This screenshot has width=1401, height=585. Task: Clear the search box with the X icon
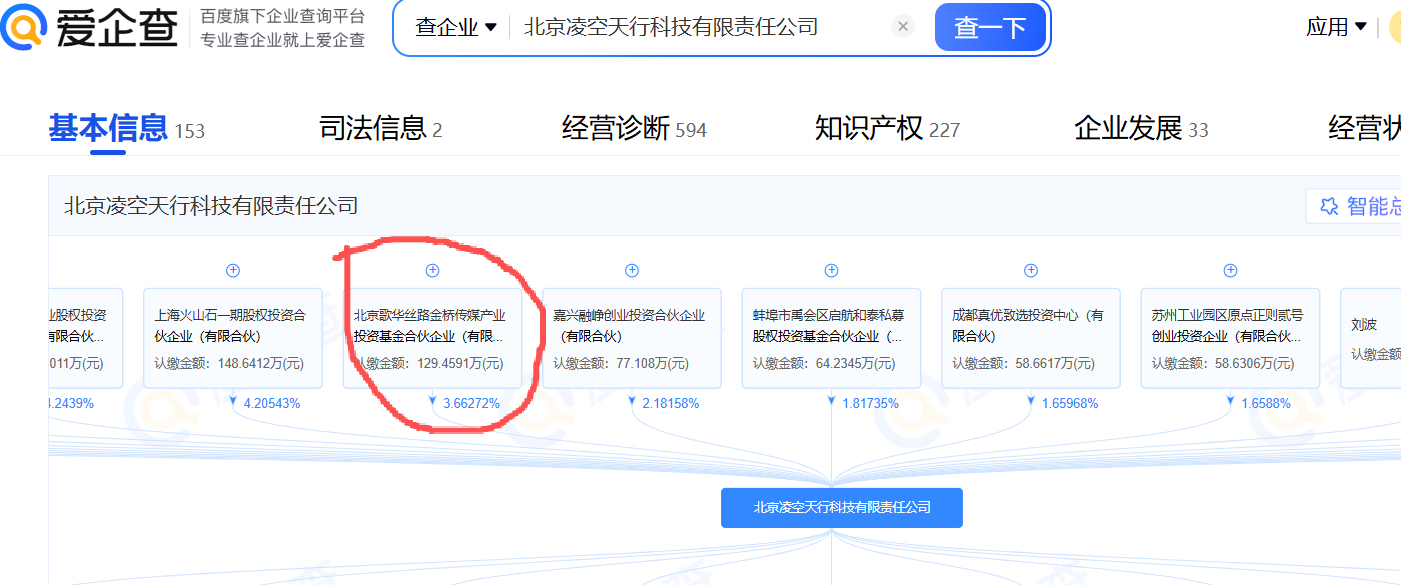(903, 27)
